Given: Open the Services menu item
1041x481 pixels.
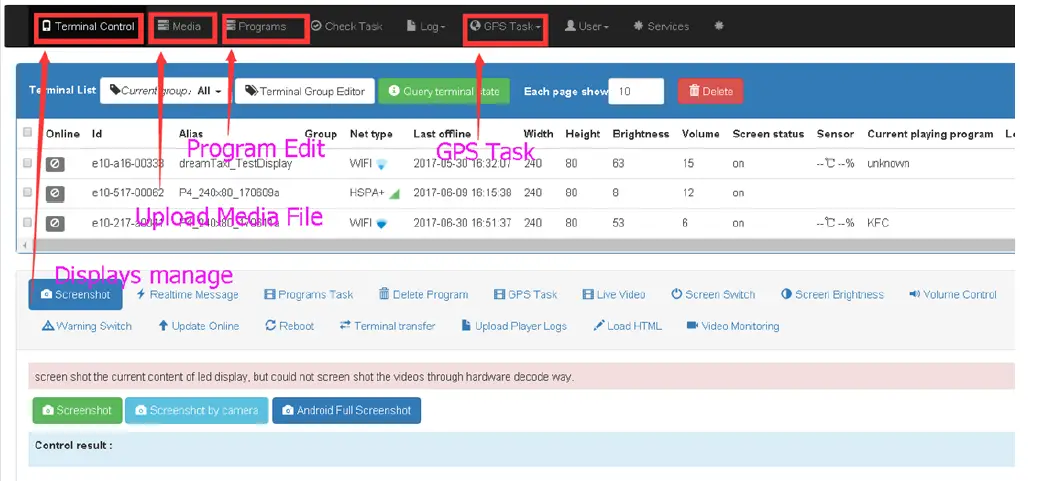Looking at the screenshot, I should click(661, 27).
